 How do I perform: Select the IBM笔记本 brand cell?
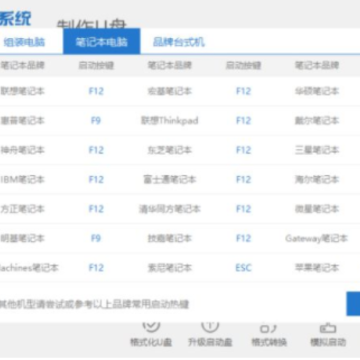22,179
